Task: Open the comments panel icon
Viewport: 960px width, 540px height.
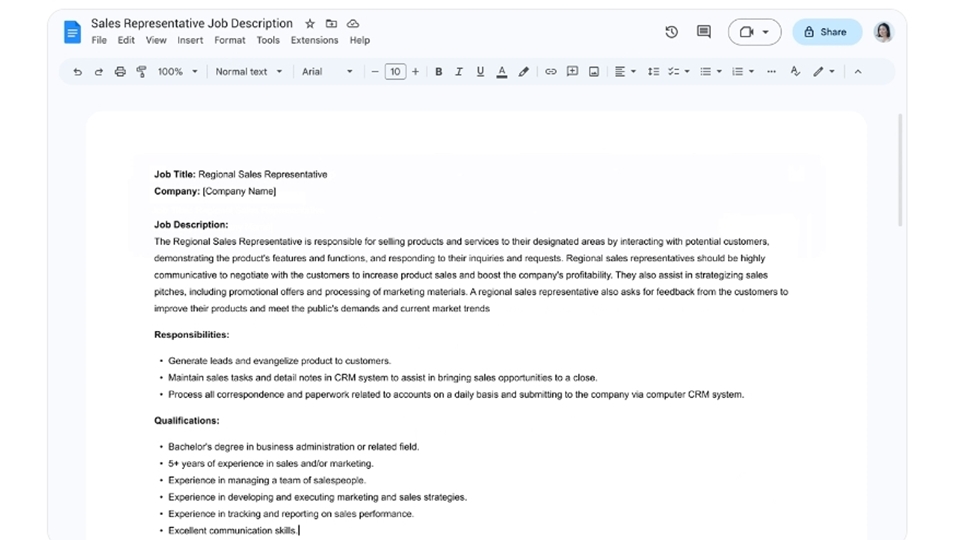Action: click(x=704, y=32)
